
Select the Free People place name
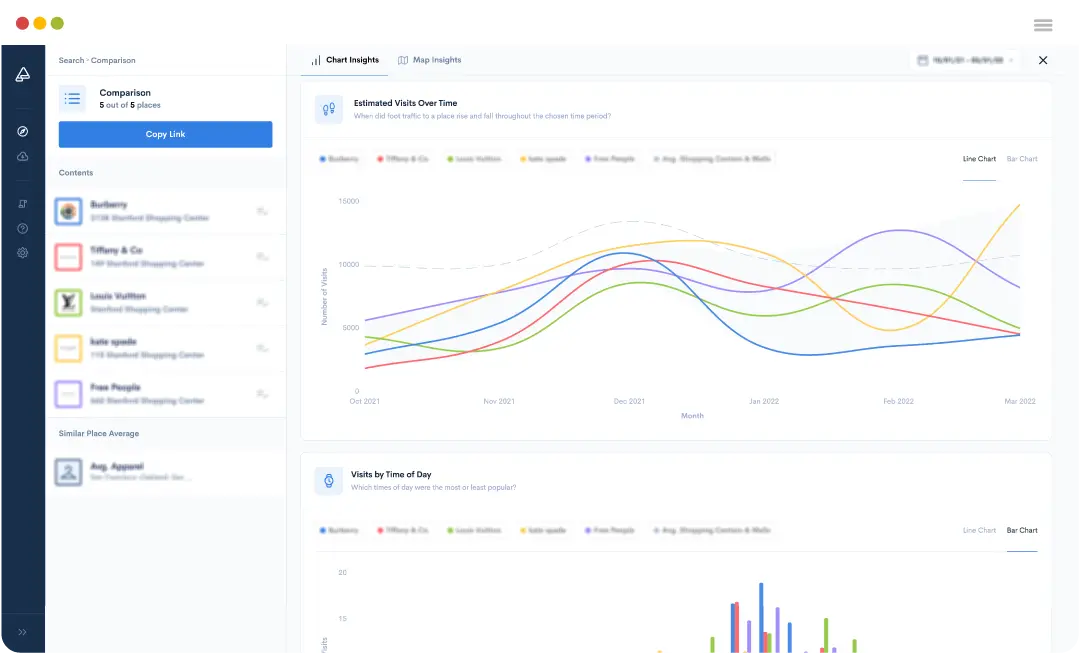[x=115, y=387]
